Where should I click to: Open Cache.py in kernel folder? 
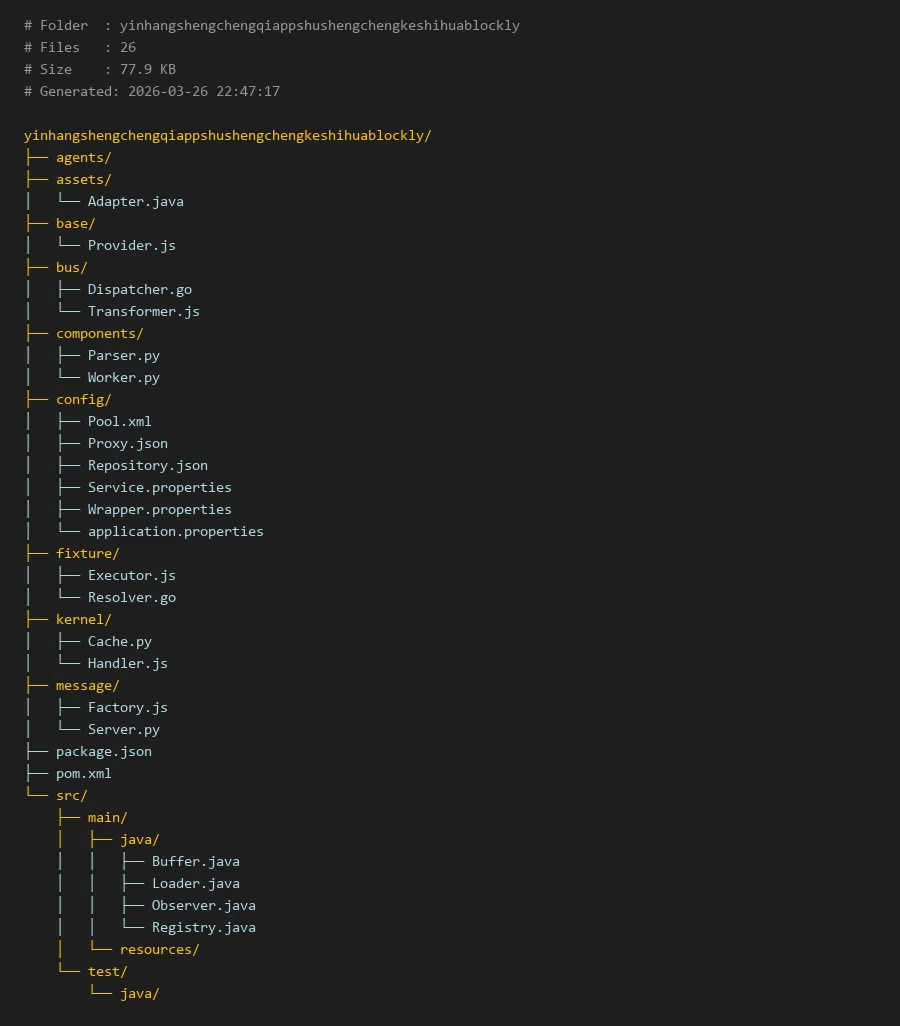119,641
